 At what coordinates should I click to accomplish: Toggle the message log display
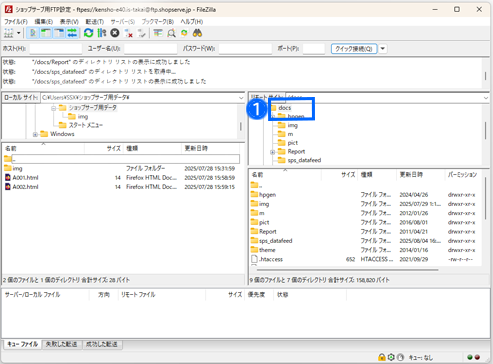33,33
